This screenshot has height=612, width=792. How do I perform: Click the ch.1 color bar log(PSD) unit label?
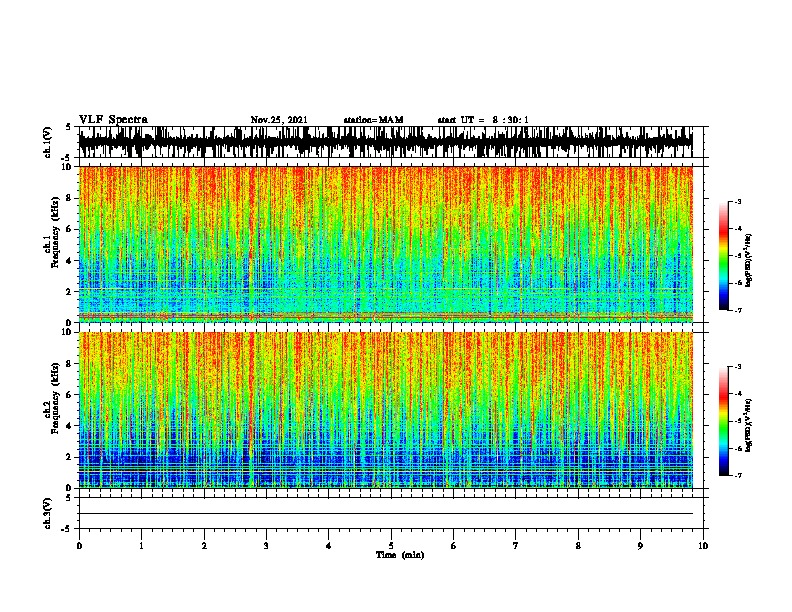point(749,260)
